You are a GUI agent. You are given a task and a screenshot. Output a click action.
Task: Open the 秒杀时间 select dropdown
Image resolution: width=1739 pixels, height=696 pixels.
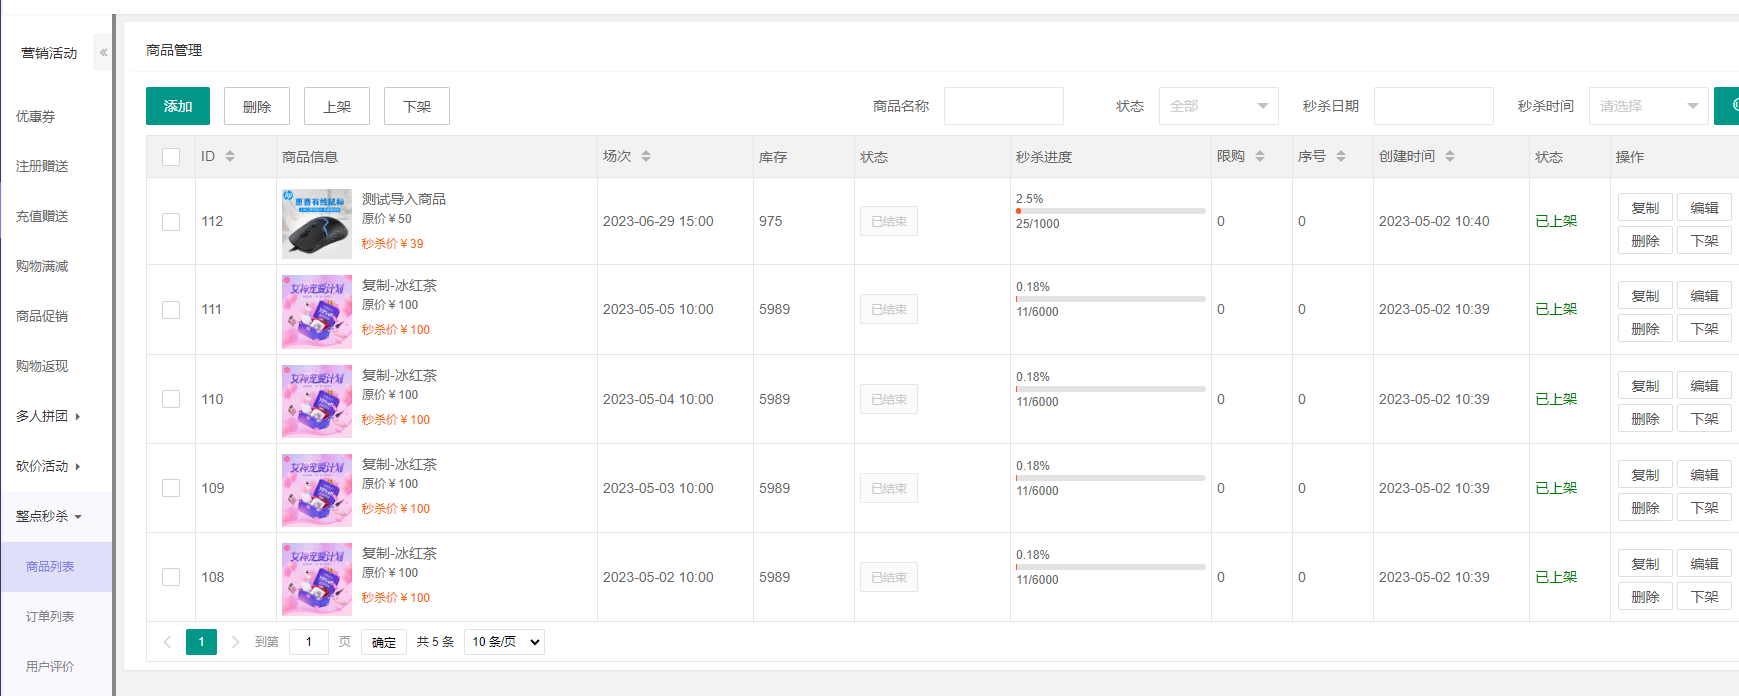[1648, 106]
